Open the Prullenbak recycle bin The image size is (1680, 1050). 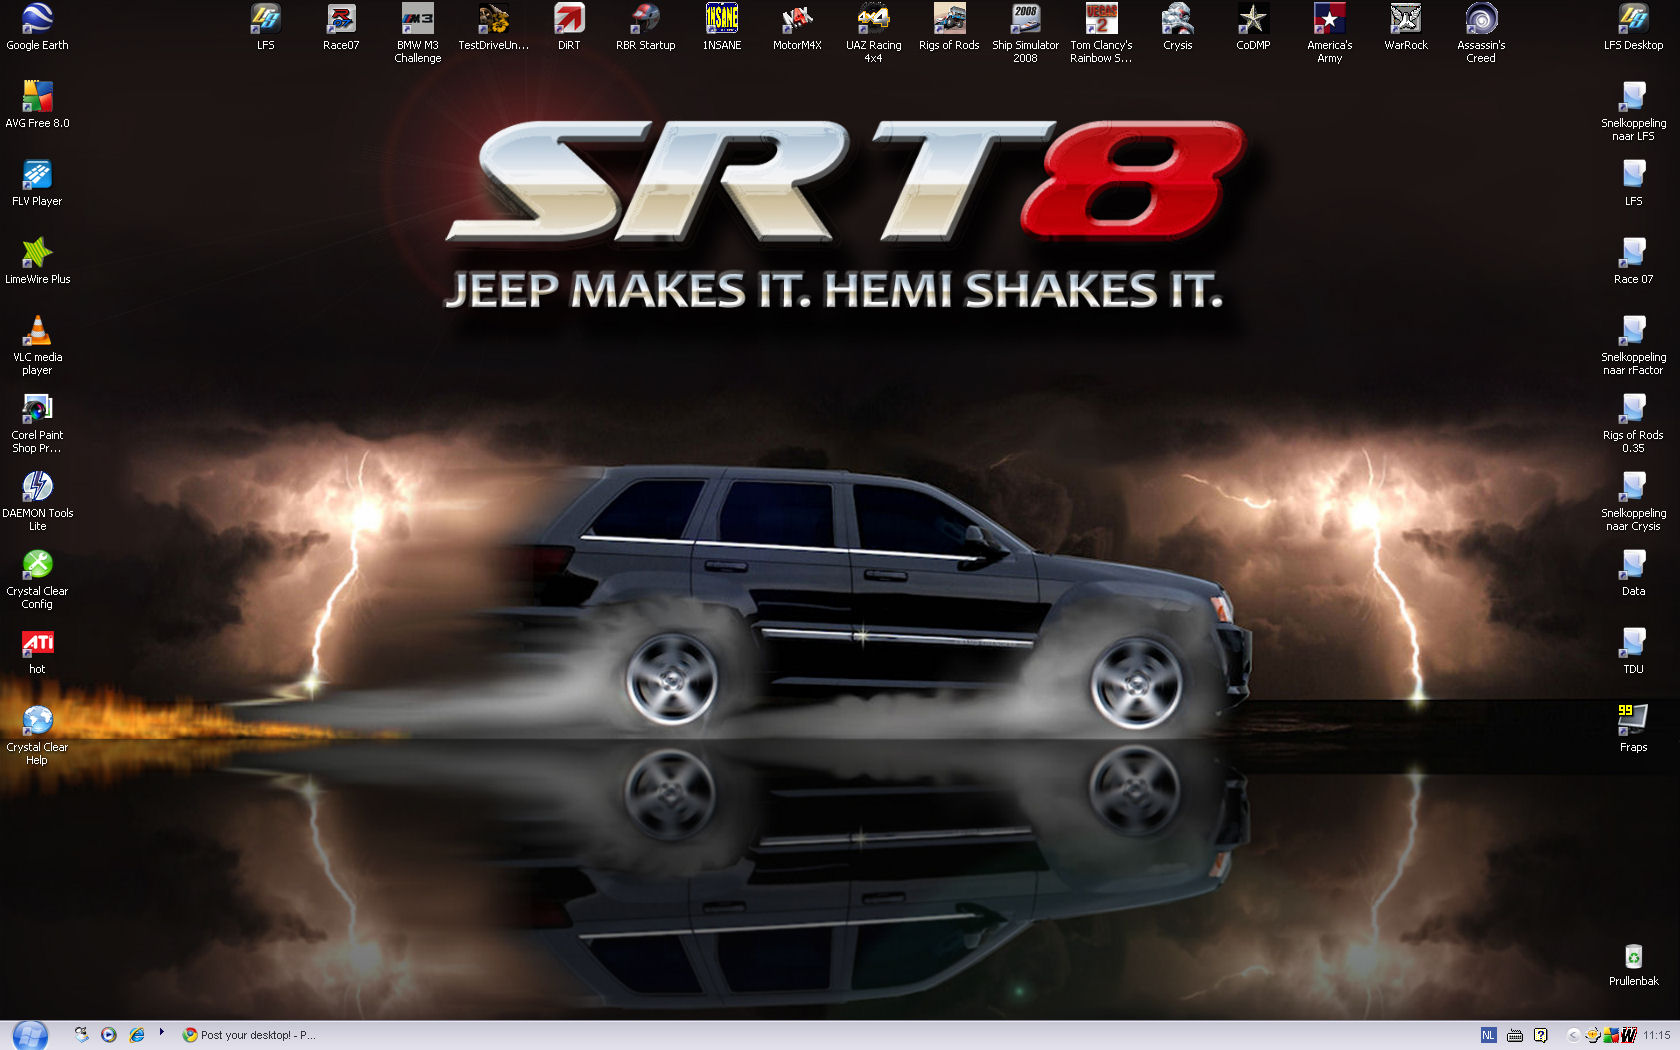coord(1633,963)
